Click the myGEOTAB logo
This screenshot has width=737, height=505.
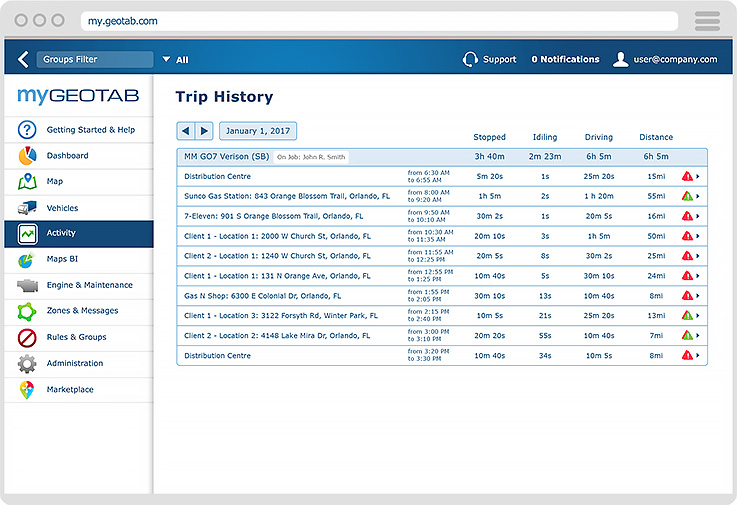click(78, 95)
